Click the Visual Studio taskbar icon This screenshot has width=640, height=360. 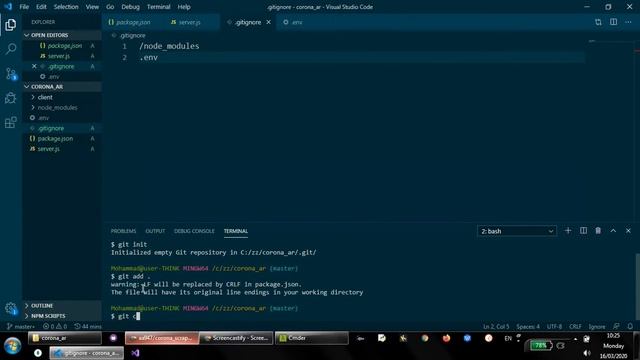click(x=136, y=353)
